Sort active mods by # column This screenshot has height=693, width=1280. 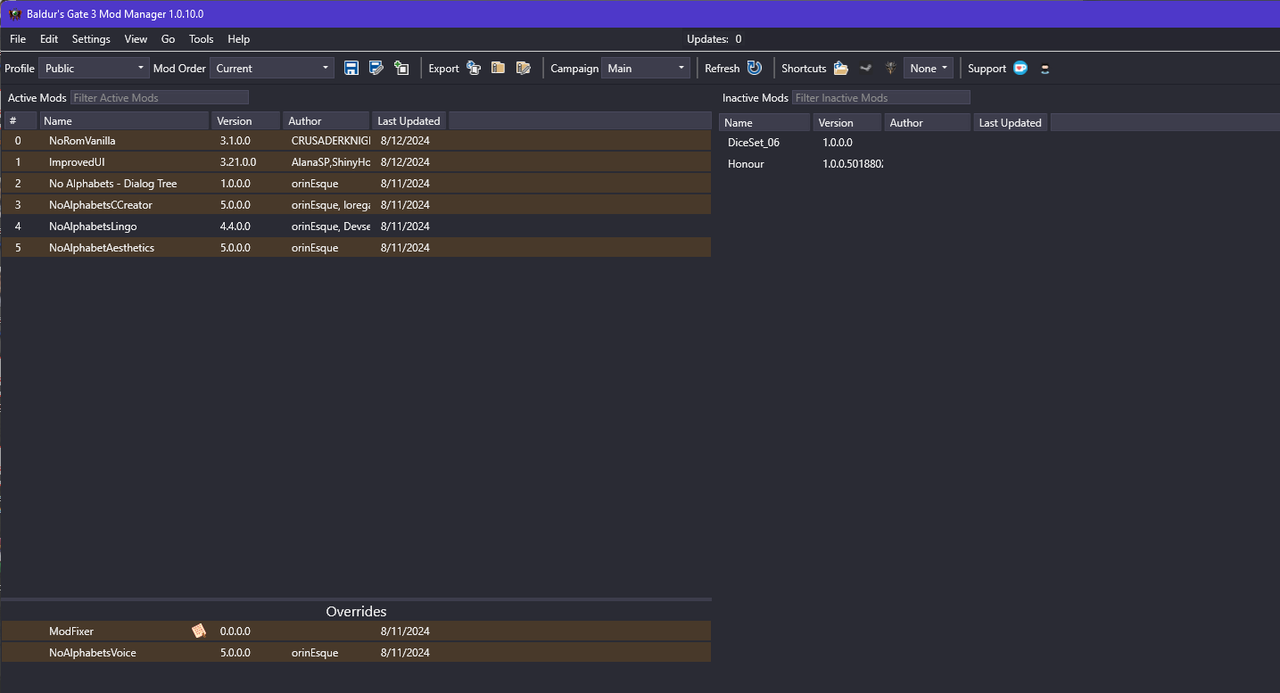[20, 121]
